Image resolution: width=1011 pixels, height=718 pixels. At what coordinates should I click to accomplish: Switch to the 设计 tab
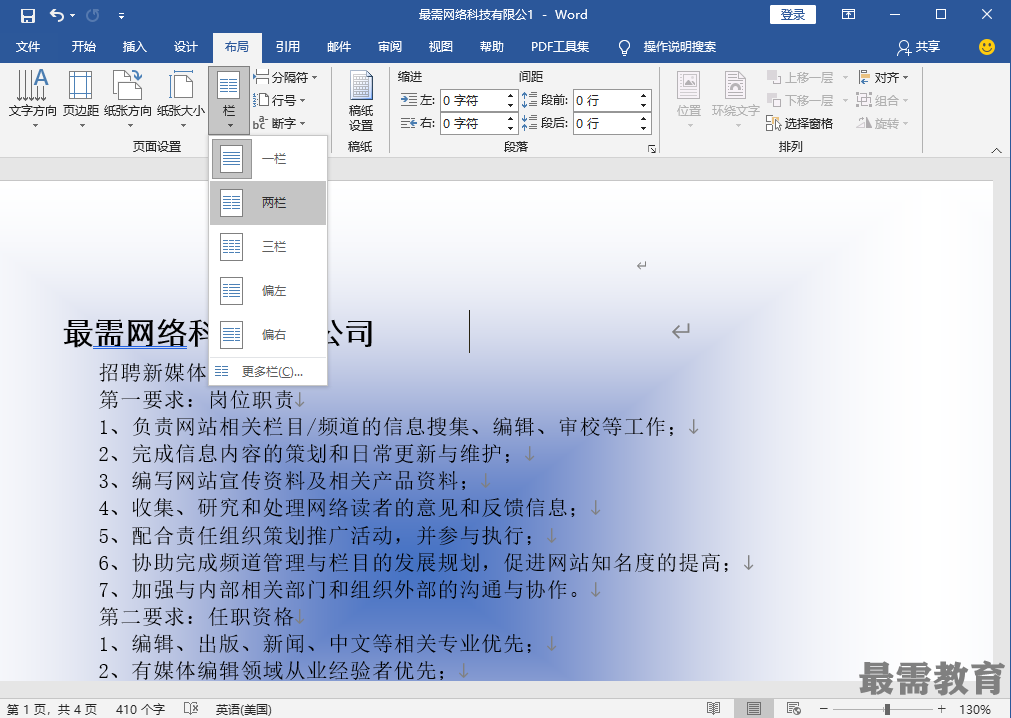pyautogui.click(x=186, y=47)
